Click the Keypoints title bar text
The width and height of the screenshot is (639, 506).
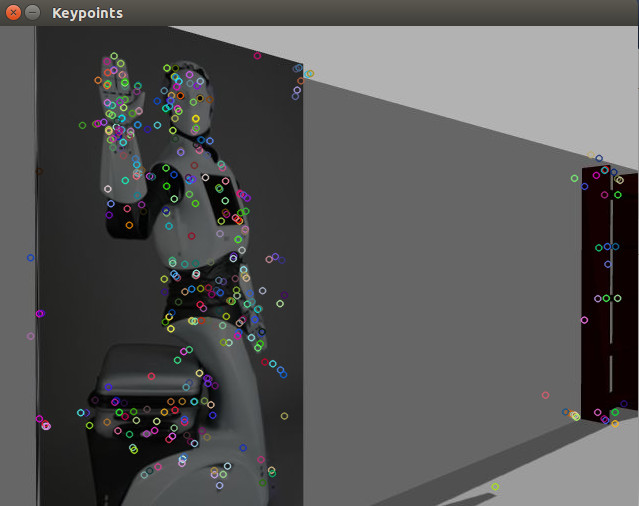tap(88, 13)
